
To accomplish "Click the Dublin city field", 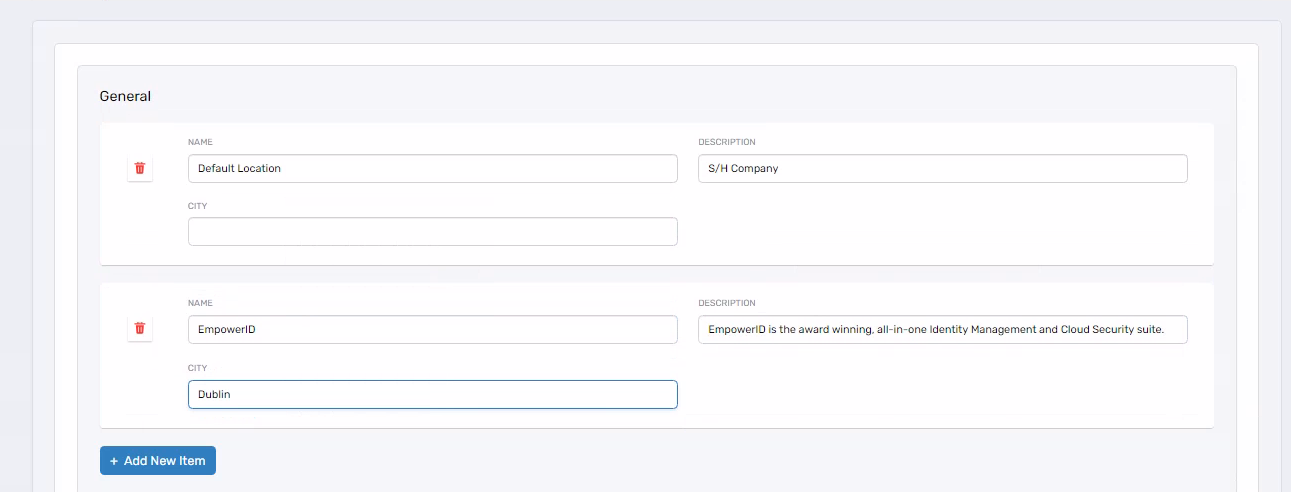I will coord(433,394).
